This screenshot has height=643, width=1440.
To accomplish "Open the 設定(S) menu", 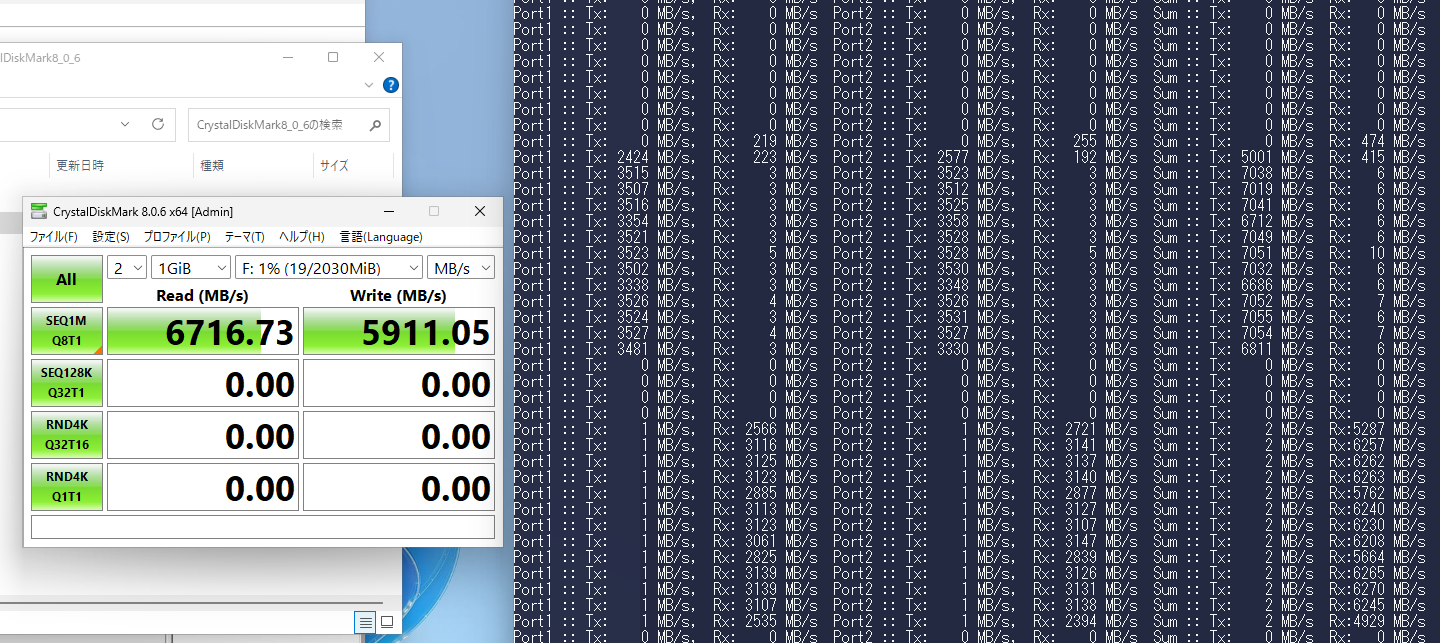I will point(111,237).
